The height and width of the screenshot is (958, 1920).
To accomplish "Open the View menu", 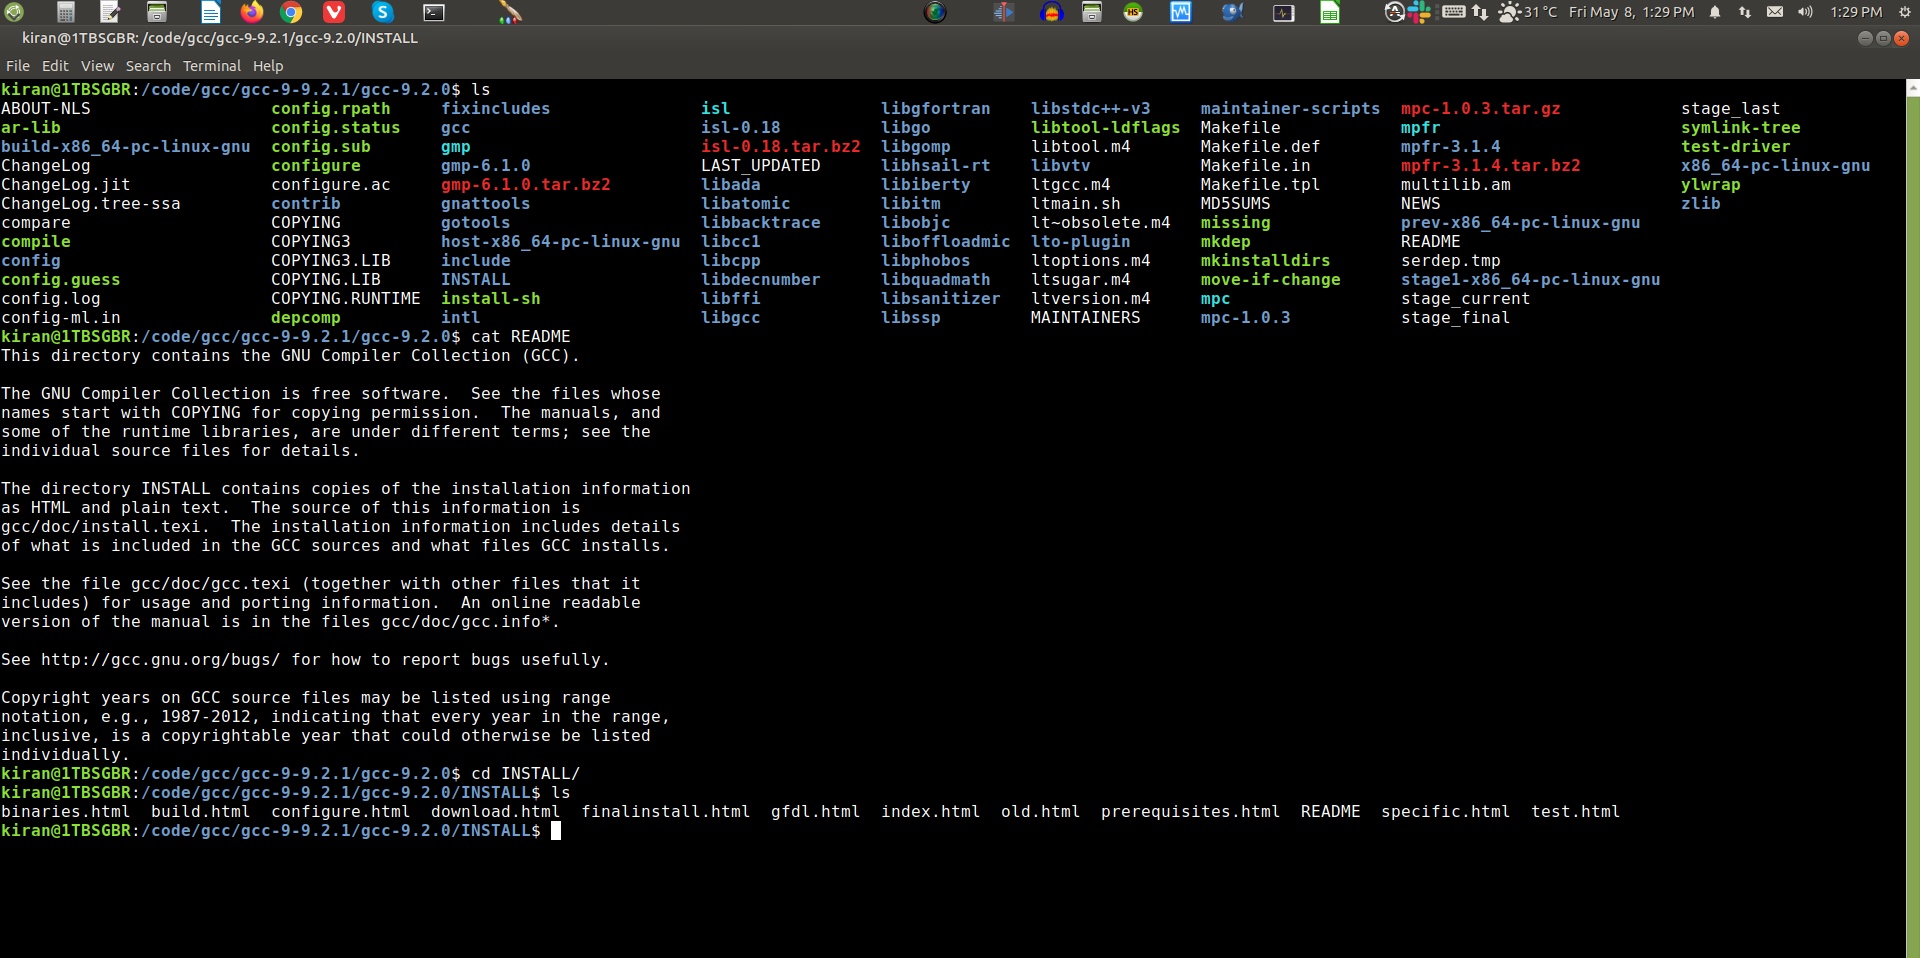I will [97, 66].
